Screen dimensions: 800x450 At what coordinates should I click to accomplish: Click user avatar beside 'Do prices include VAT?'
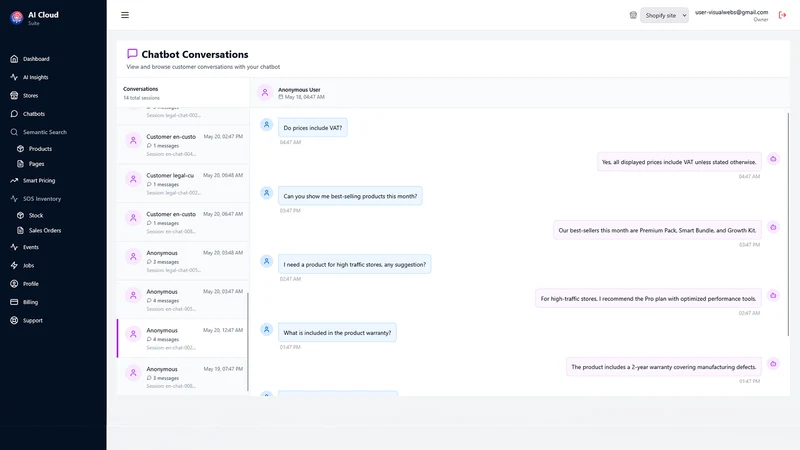tap(266, 124)
